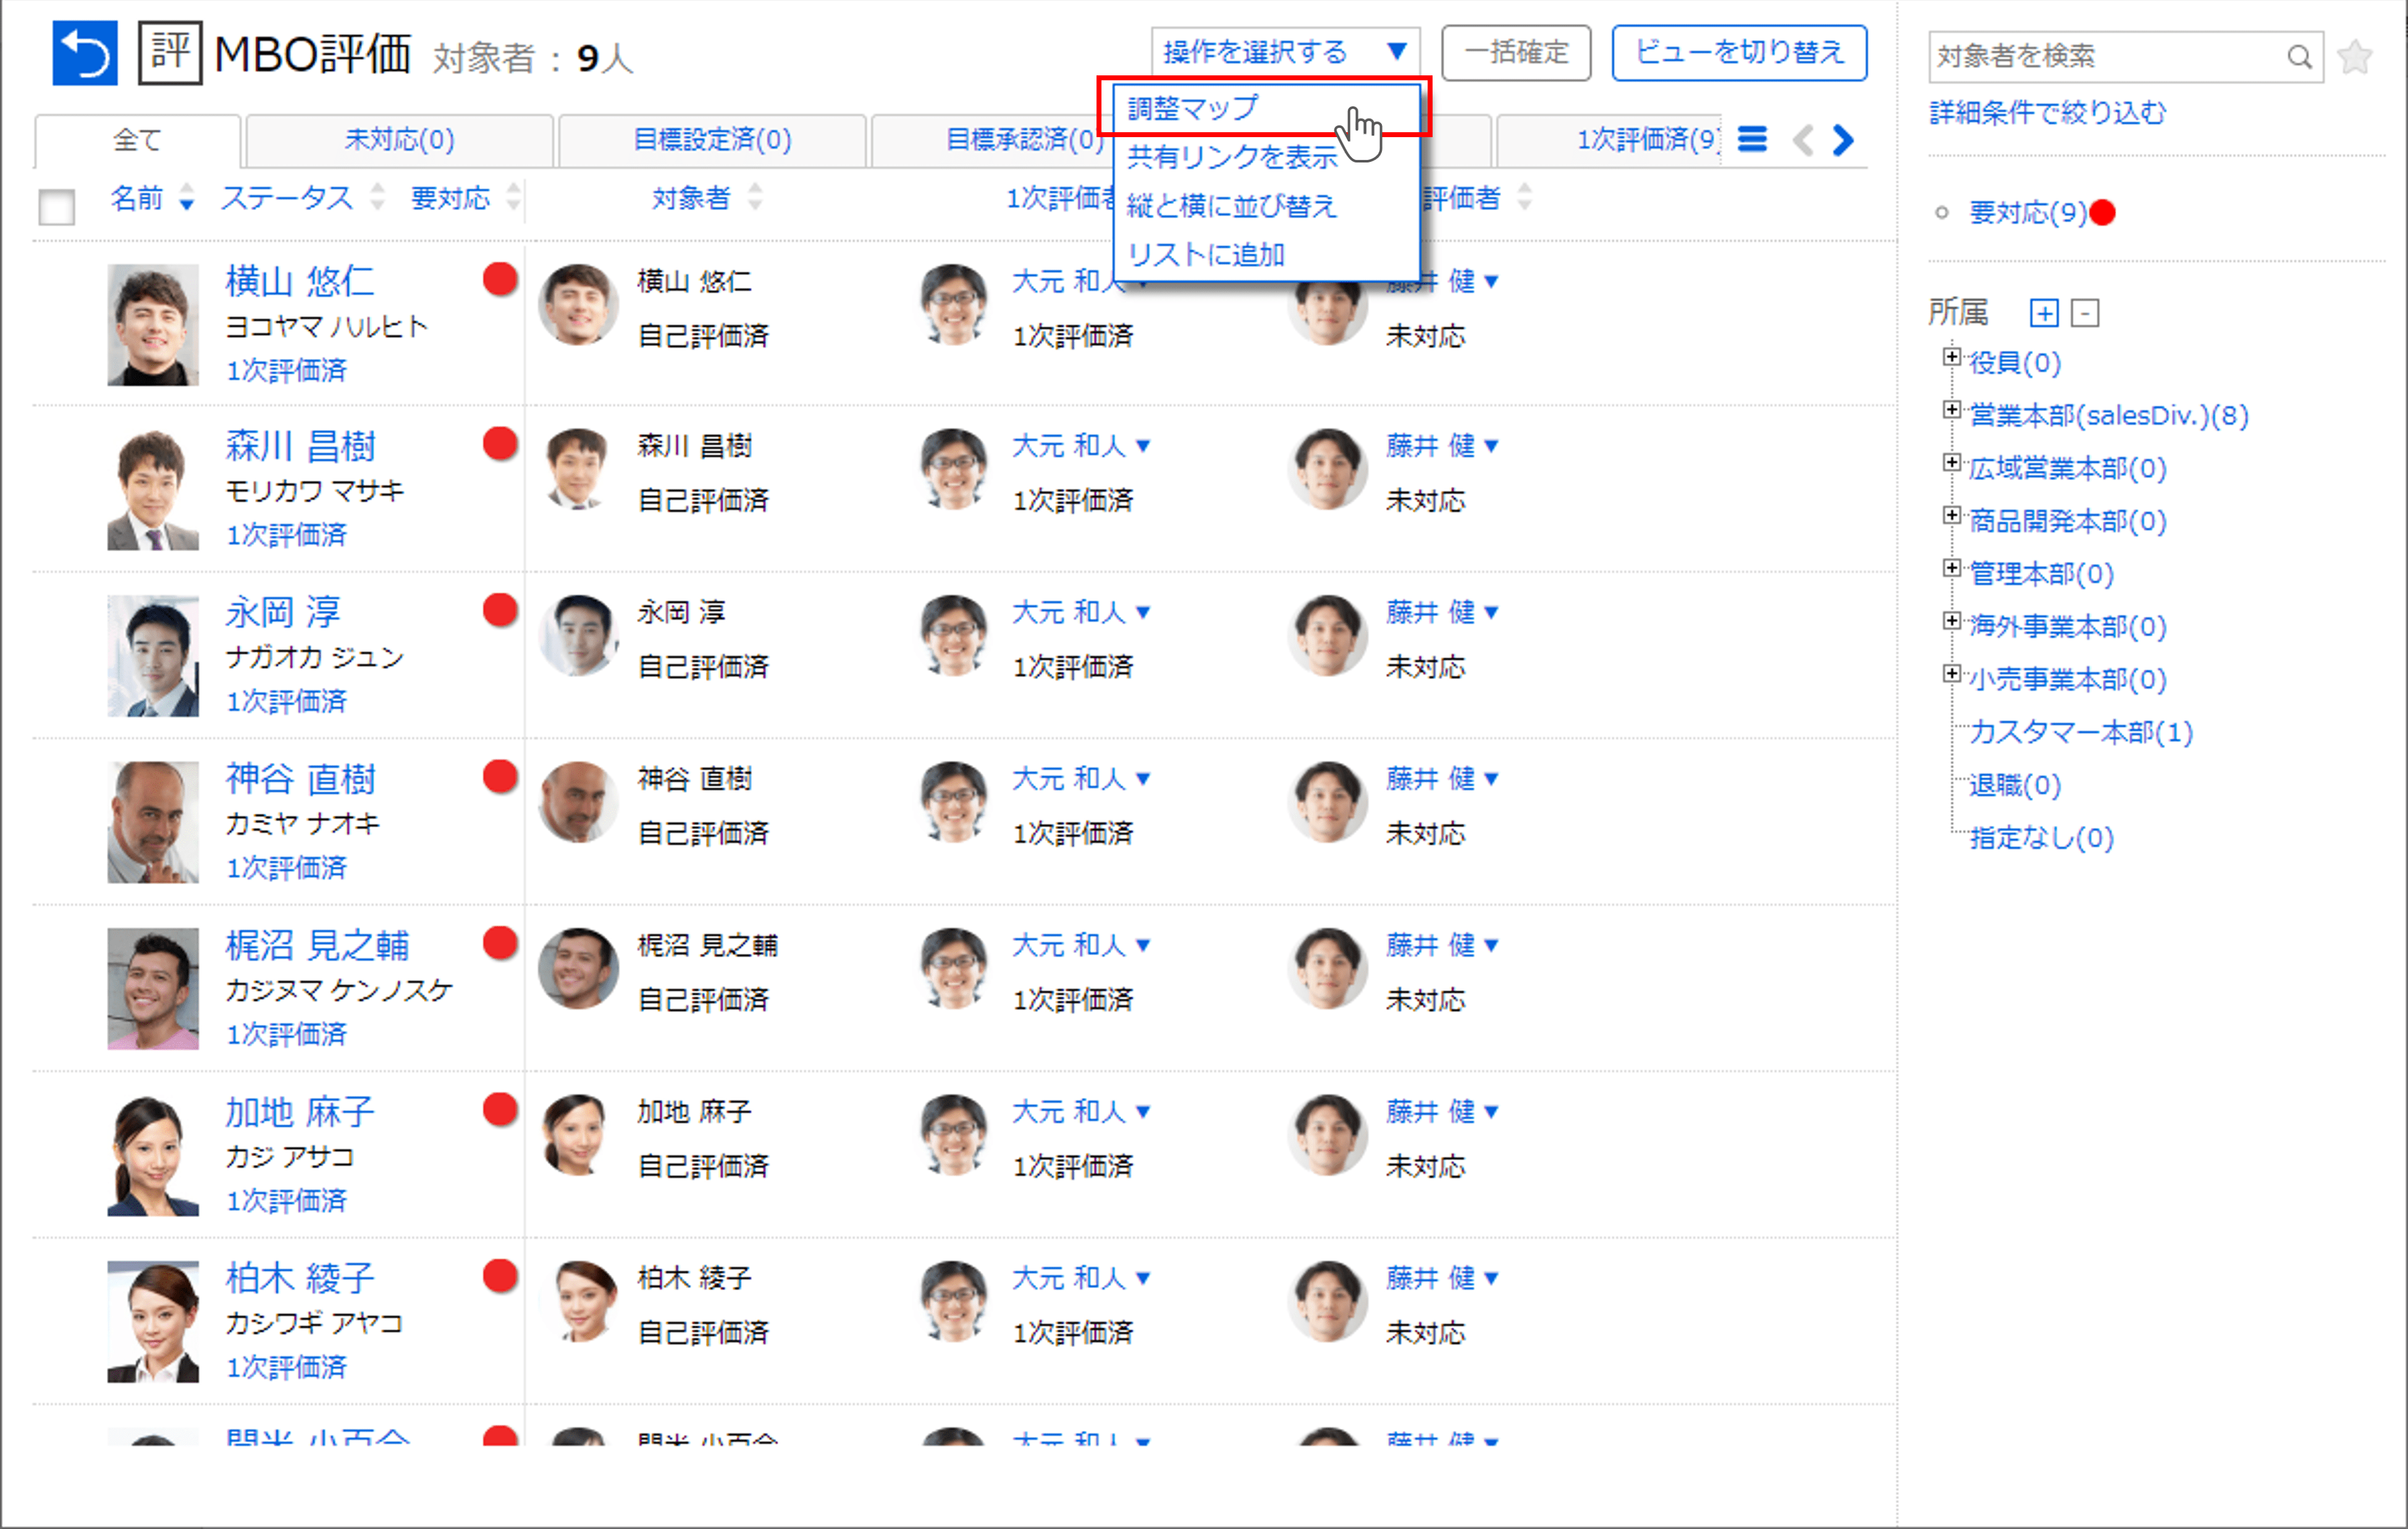Image resolution: width=2408 pixels, height=1529 pixels.
Task: Click the favorite star icon
Action: click(x=2355, y=57)
